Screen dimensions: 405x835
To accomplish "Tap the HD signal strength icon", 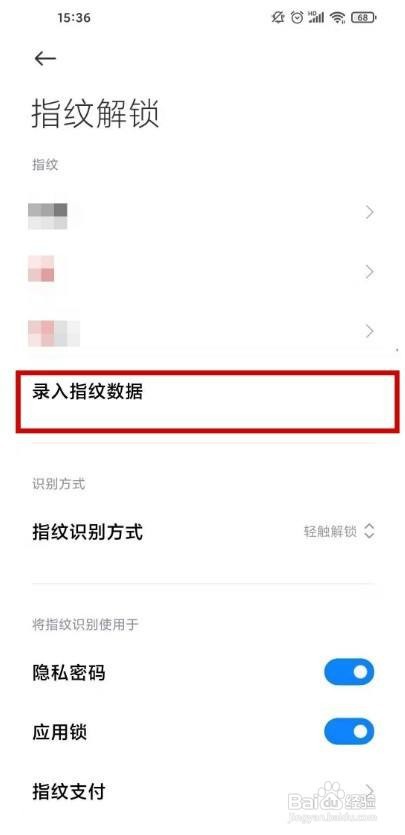I will click(316, 18).
